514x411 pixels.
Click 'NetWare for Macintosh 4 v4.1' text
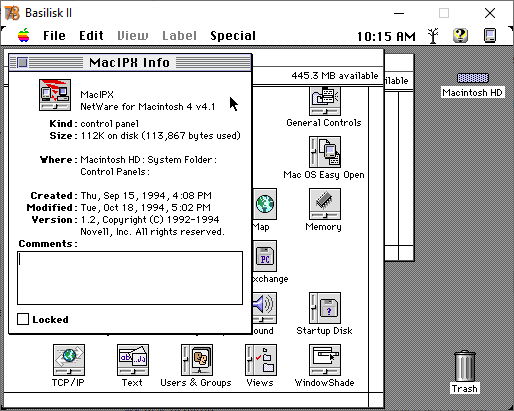pos(148,107)
